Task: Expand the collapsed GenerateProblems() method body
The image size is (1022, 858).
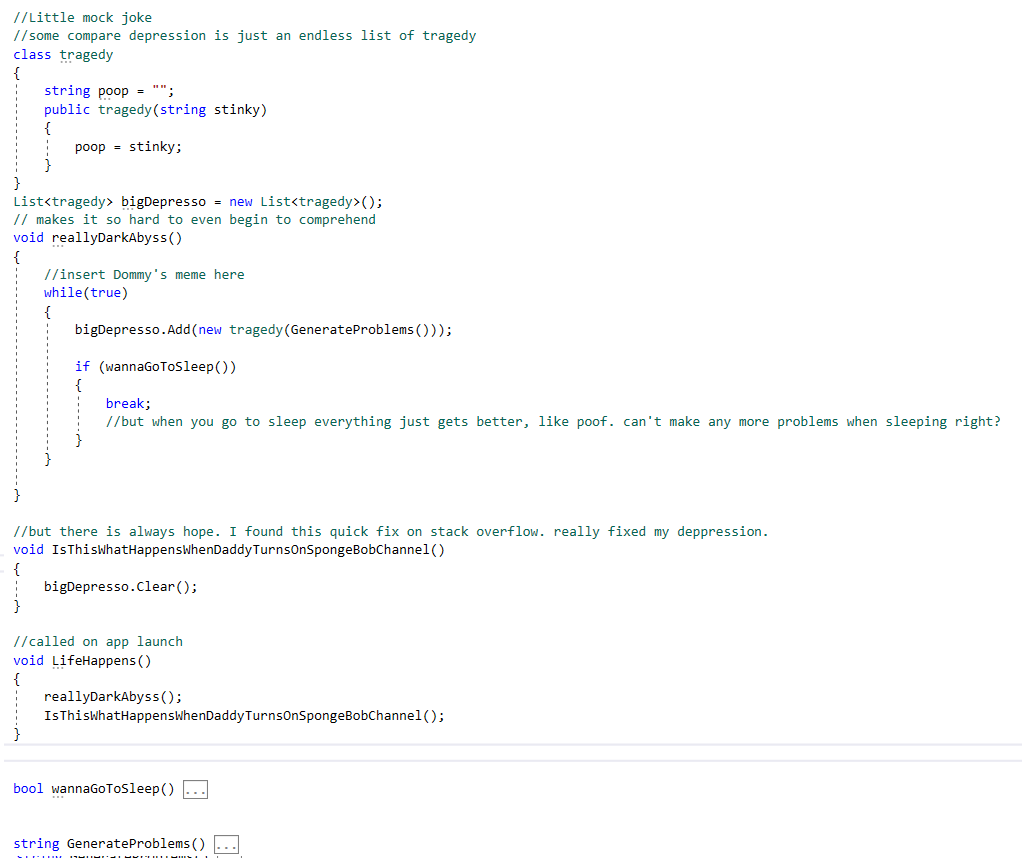Action: tap(226, 844)
